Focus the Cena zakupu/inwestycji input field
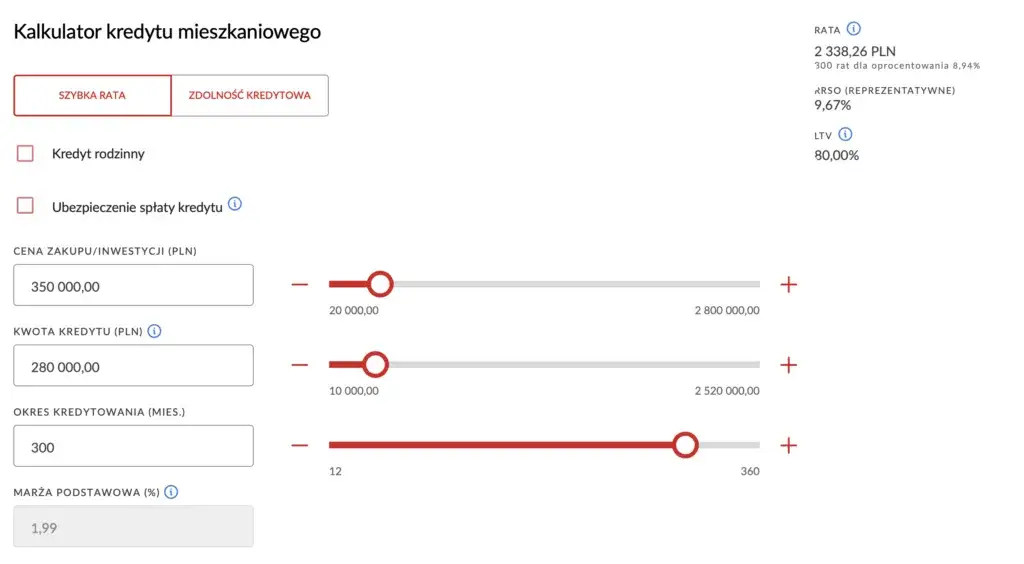 click(x=133, y=286)
